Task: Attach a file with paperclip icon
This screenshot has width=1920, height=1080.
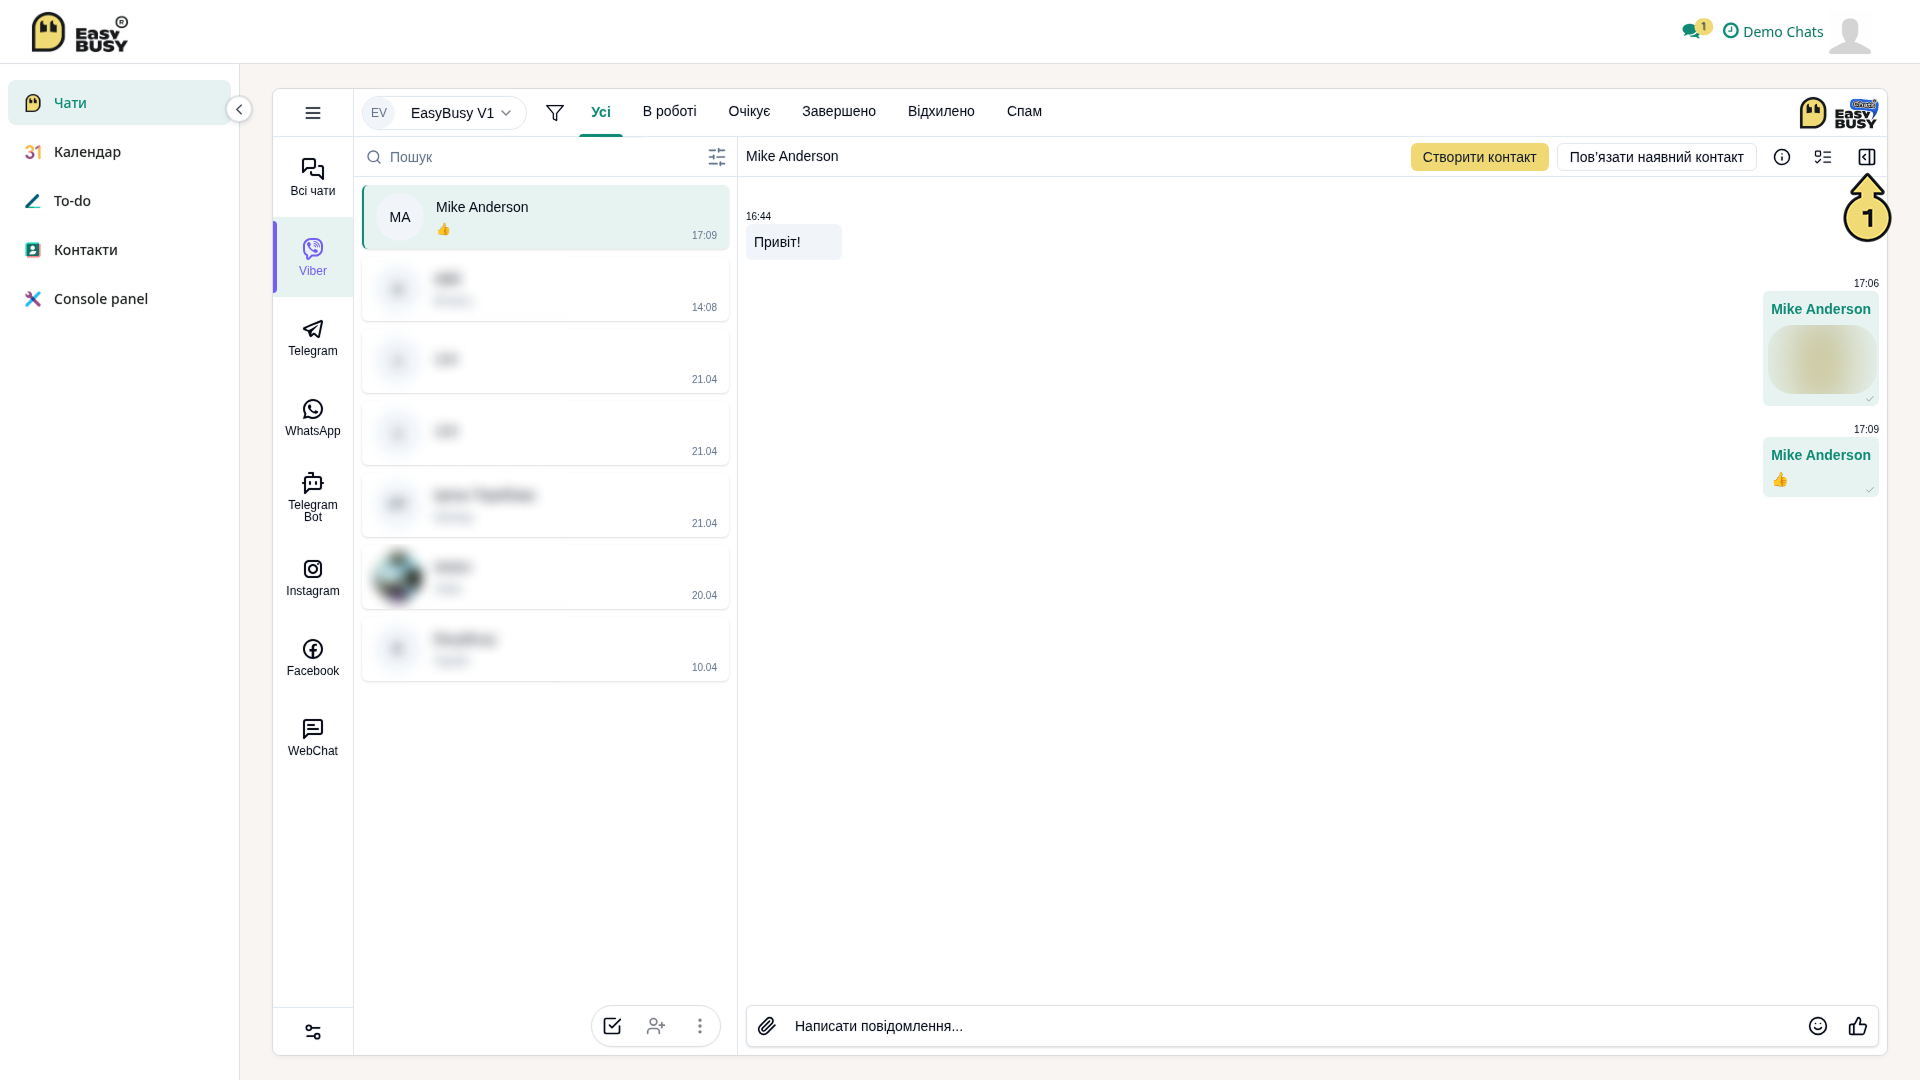Action: click(x=767, y=1026)
